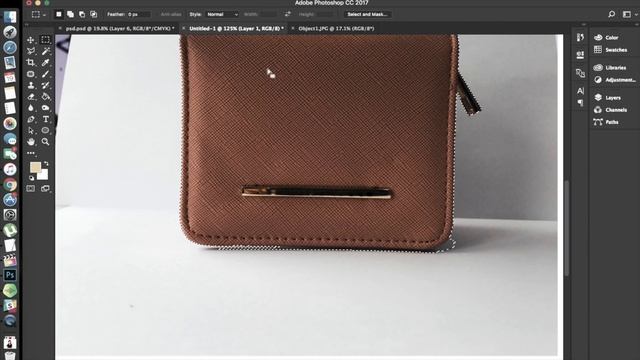Click the Select and Mask button
The height and width of the screenshot is (360, 640).
(367, 14)
